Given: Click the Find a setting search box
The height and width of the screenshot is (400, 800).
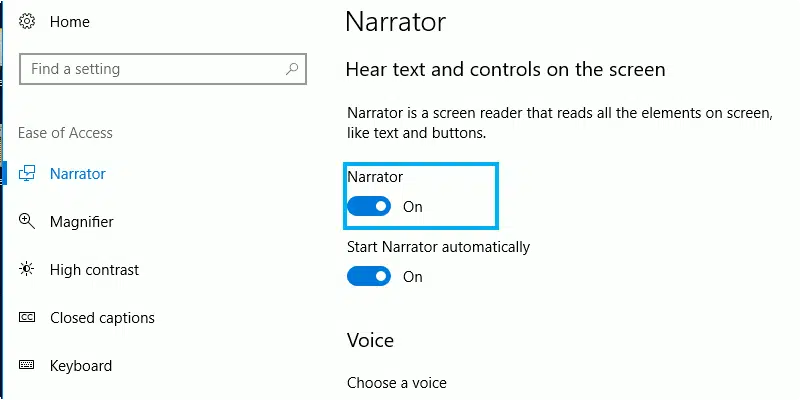Looking at the screenshot, I should 150,69.
